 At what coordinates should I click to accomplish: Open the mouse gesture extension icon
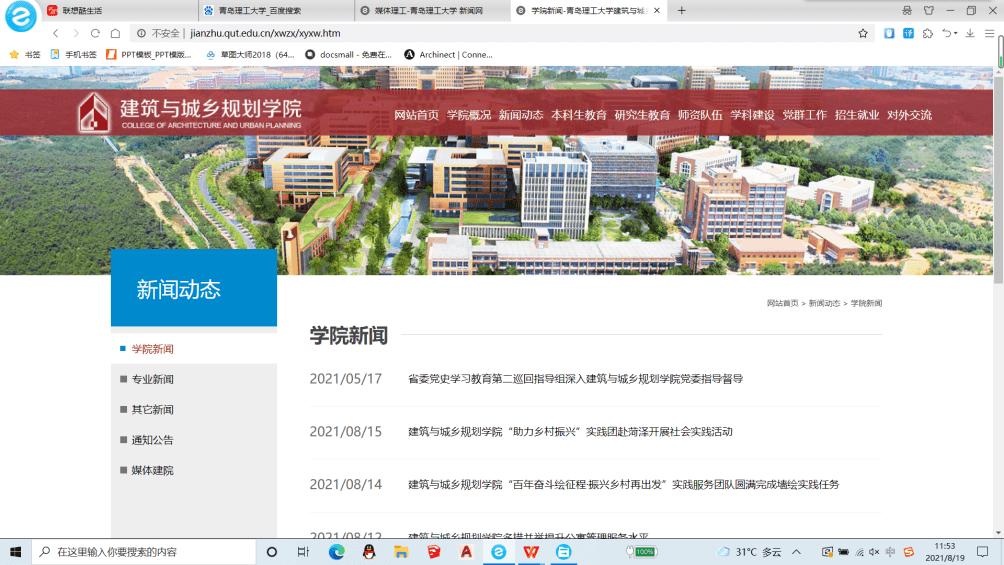pyautogui.click(x=889, y=33)
